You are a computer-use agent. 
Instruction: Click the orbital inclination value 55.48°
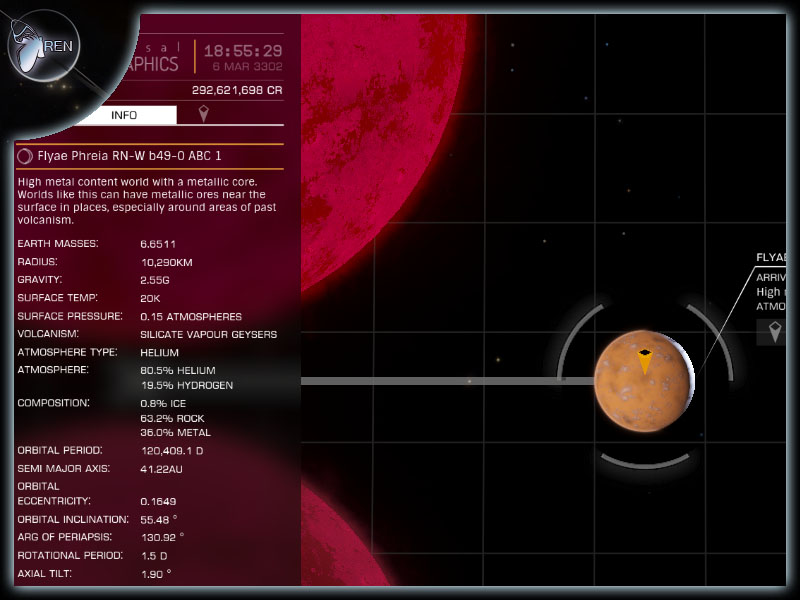click(x=159, y=520)
